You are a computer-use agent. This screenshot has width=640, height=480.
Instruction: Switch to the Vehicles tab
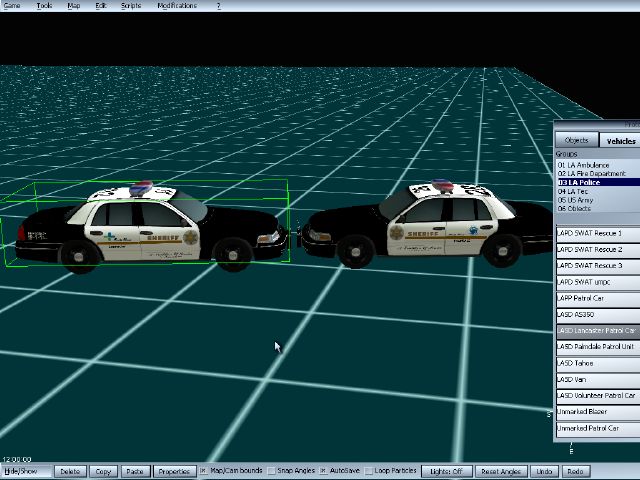[620, 140]
